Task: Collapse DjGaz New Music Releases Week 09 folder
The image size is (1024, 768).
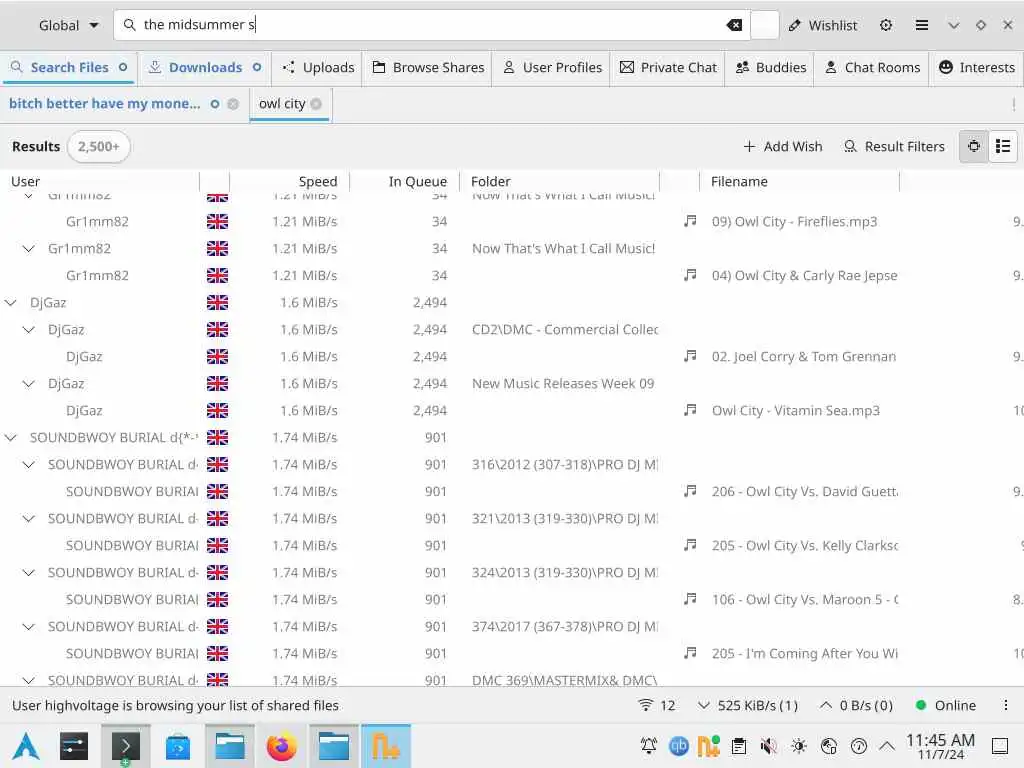Action: click(x=28, y=384)
